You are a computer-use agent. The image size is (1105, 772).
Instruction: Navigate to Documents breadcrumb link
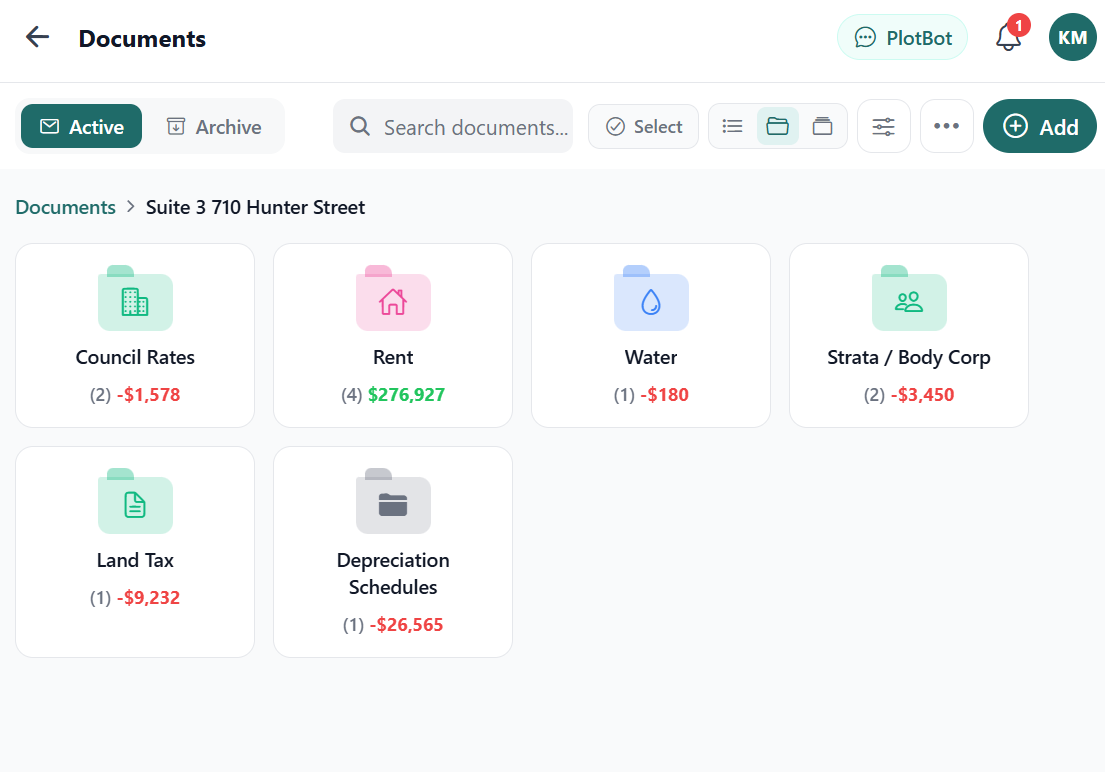66,207
